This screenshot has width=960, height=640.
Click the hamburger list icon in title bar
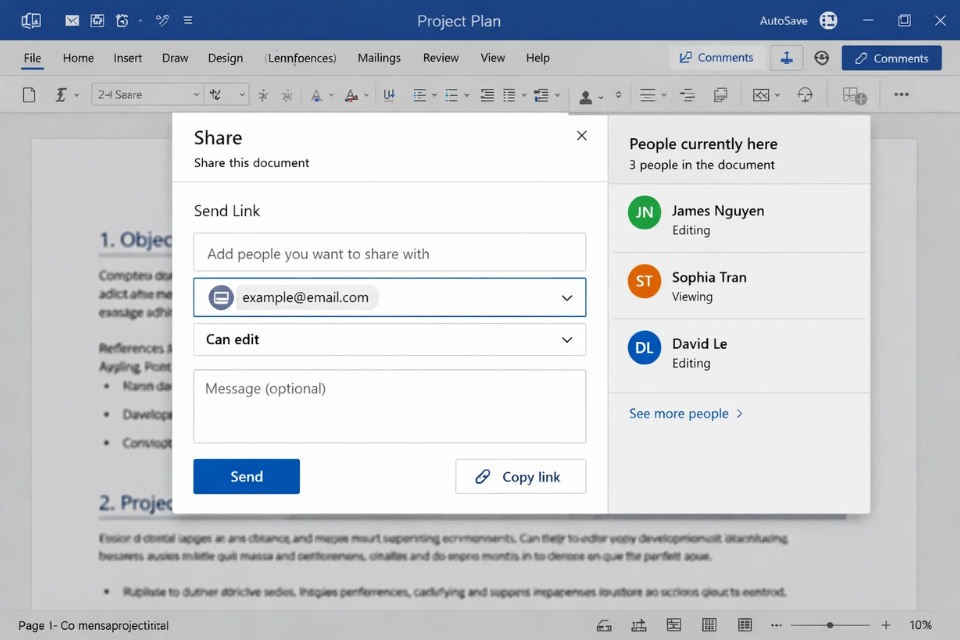(x=188, y=20)
